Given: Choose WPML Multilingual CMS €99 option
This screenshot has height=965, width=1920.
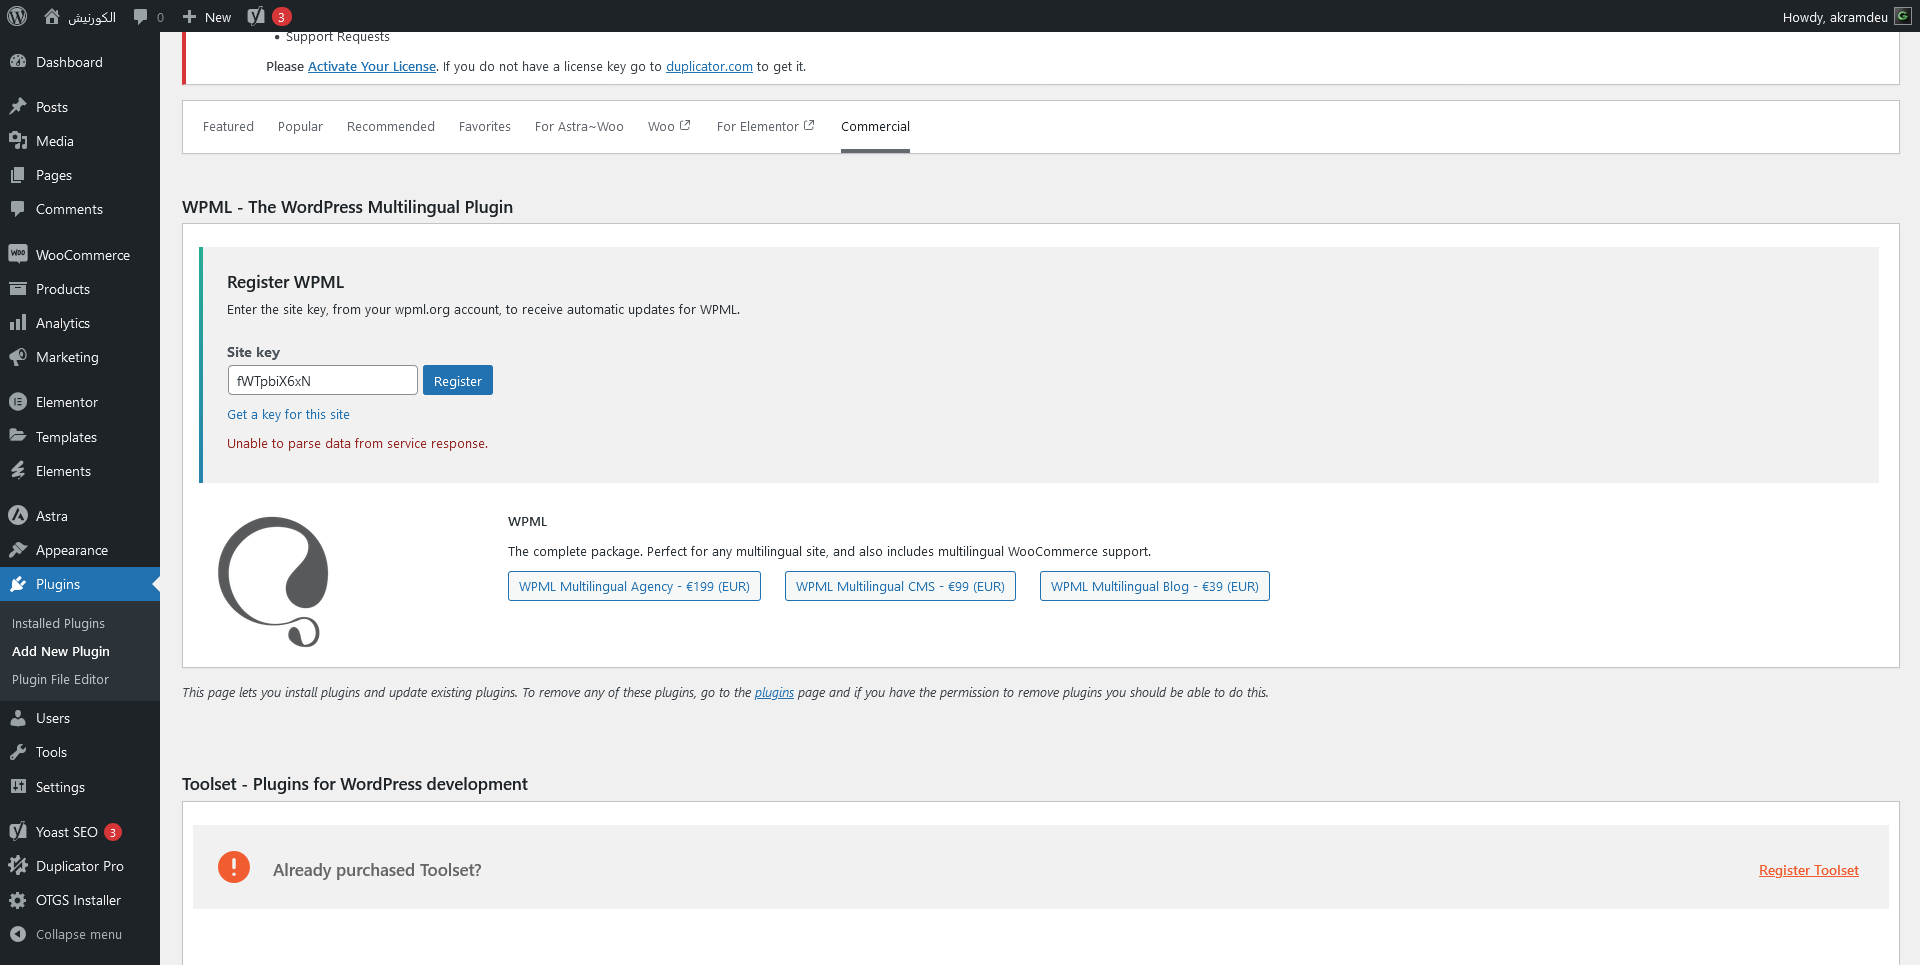Looking at the screenshot, I should 900,586.
